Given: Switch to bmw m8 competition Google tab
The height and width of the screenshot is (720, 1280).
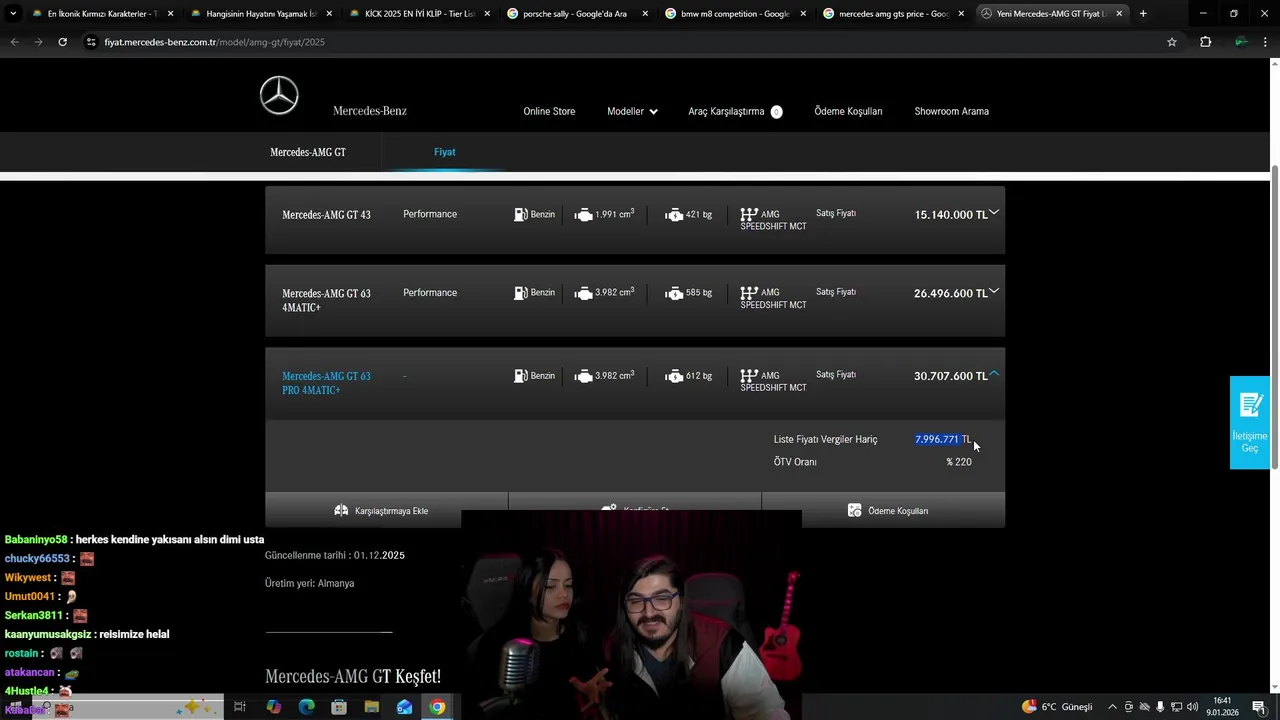Looking at the screenshot, I should point(735,14).
